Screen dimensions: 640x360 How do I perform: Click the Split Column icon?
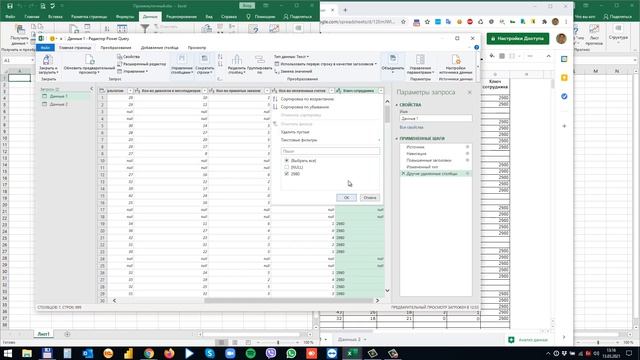pyautogui.click(x=237, y=60)
